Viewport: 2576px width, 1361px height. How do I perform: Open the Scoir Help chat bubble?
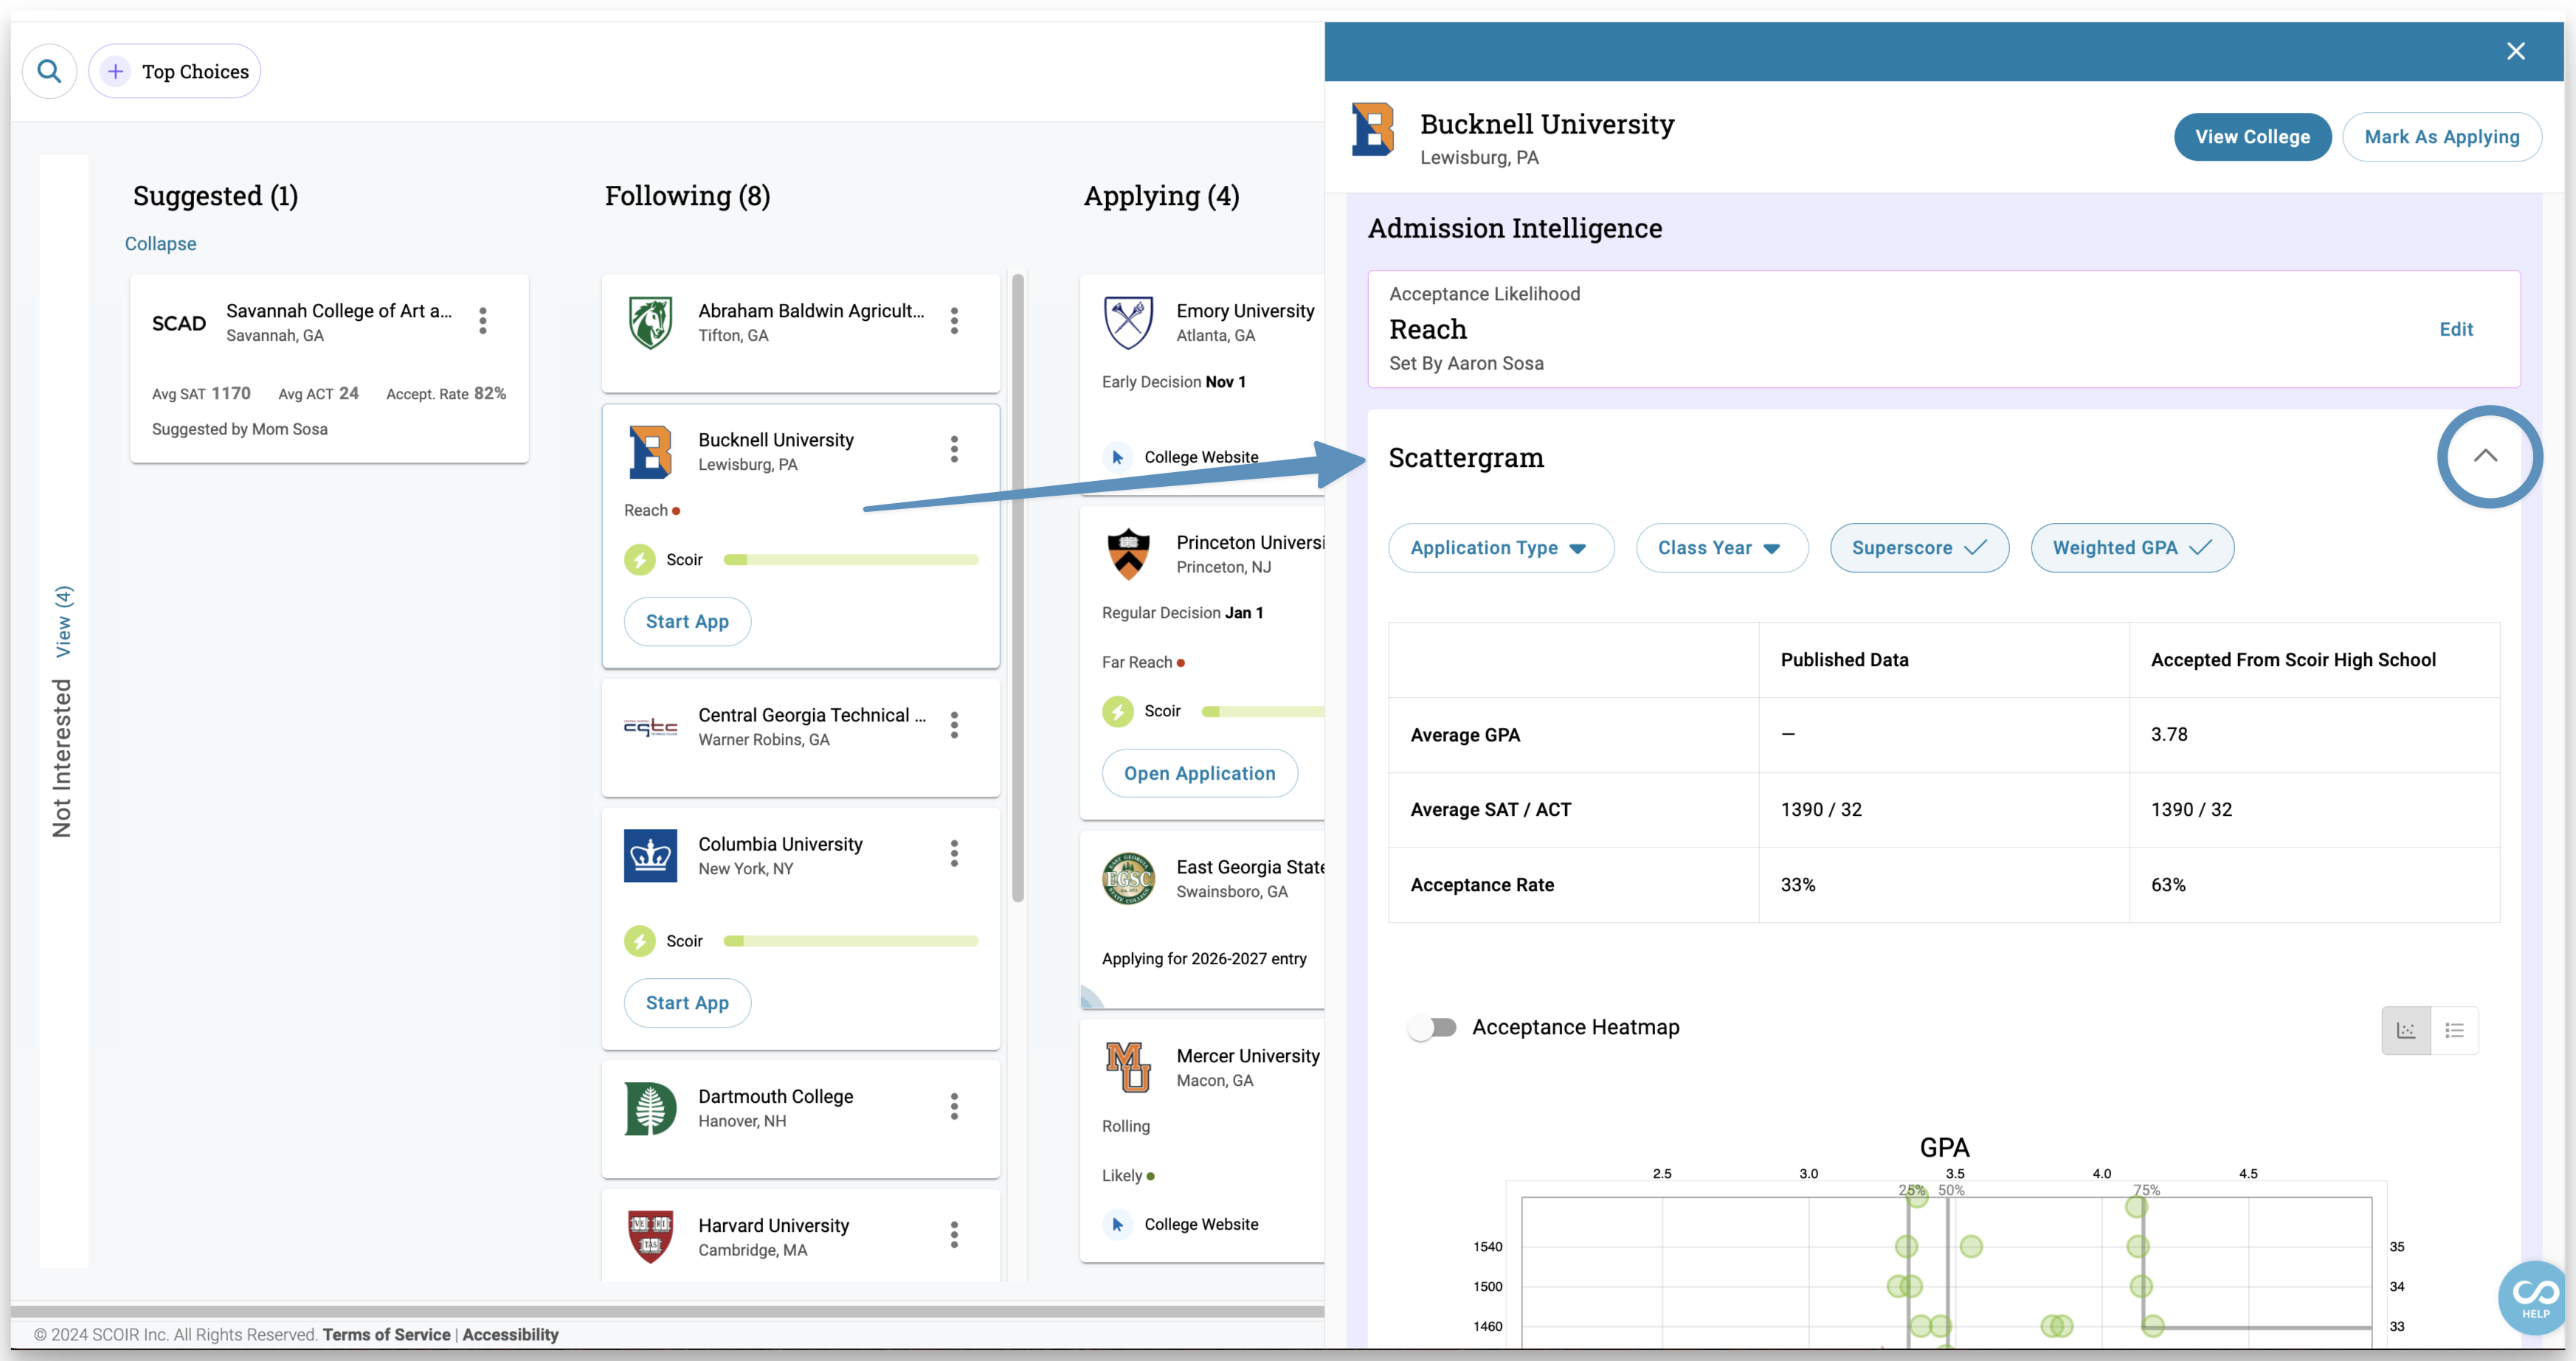pyautogui.click(x=2535, y=1297)
